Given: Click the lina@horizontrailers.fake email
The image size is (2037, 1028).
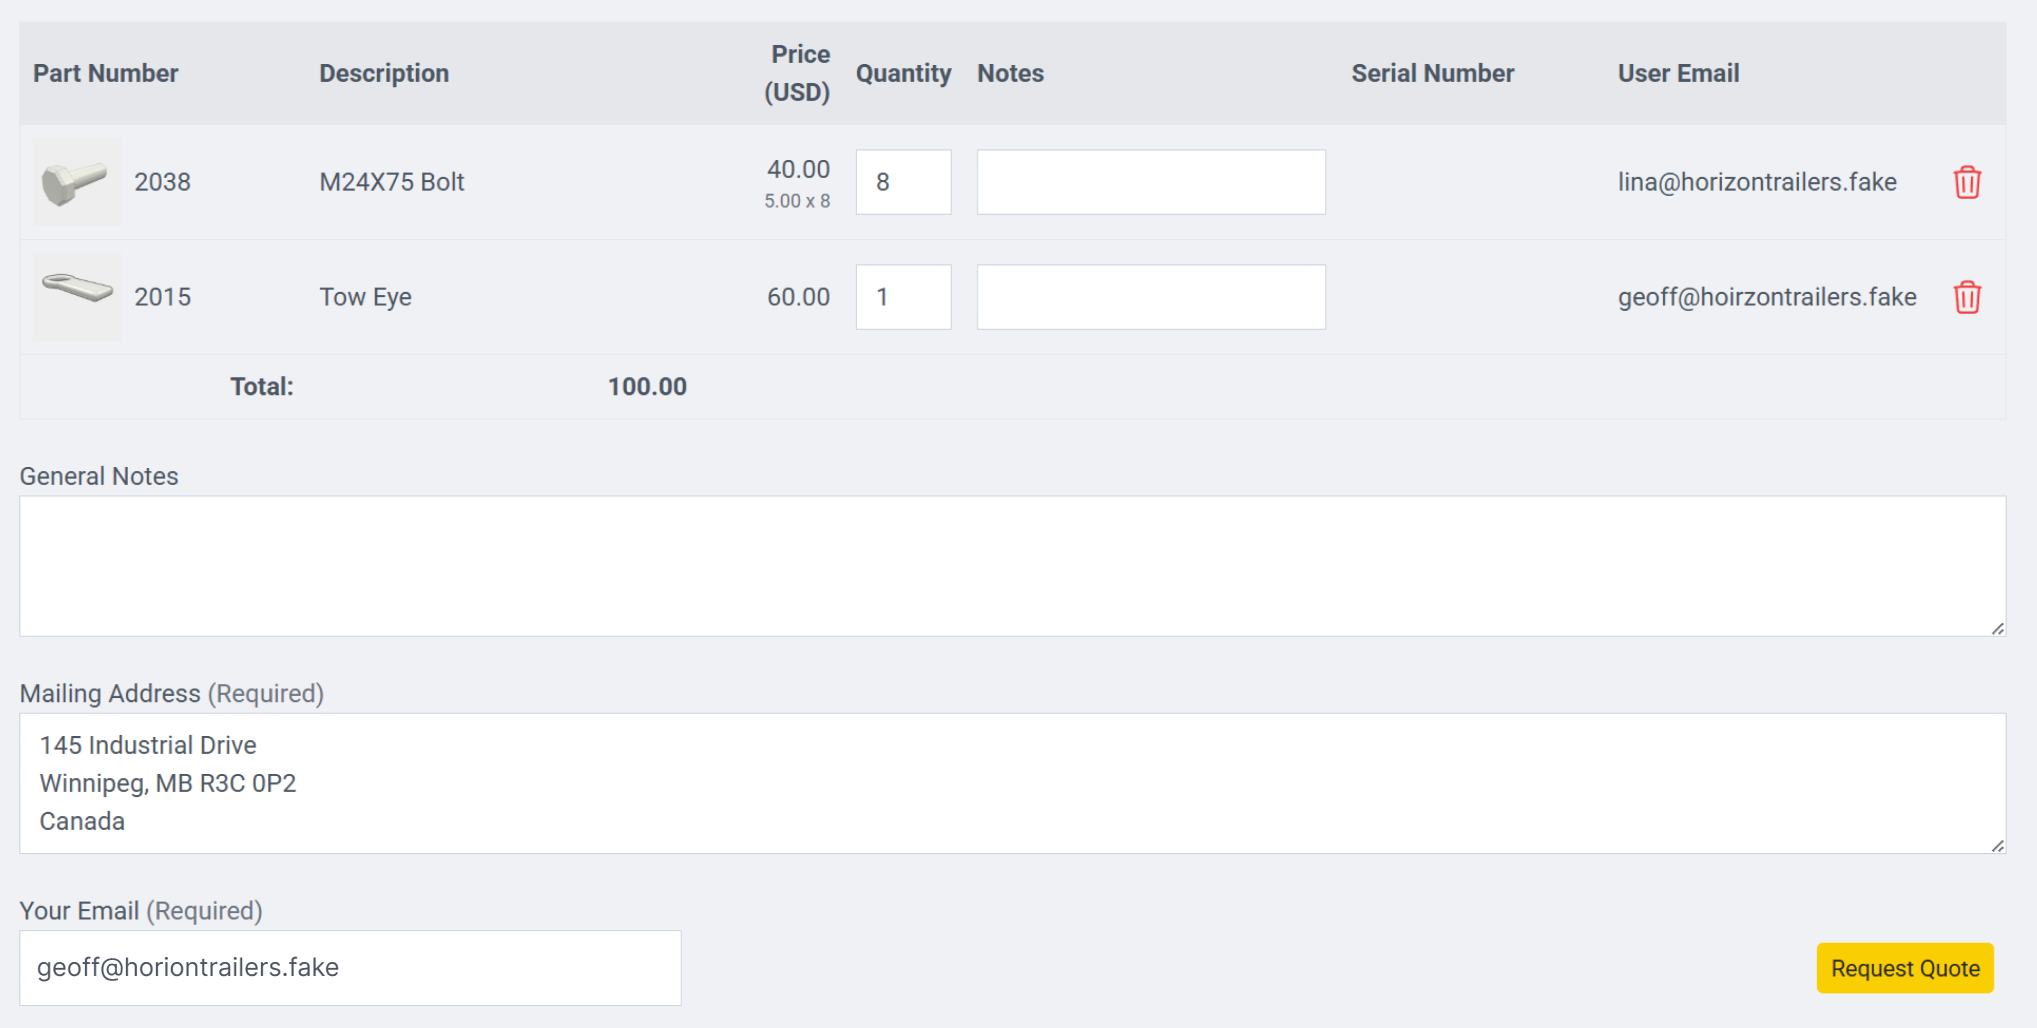Looking at the screenshot, I should [x=1756, y=182].
